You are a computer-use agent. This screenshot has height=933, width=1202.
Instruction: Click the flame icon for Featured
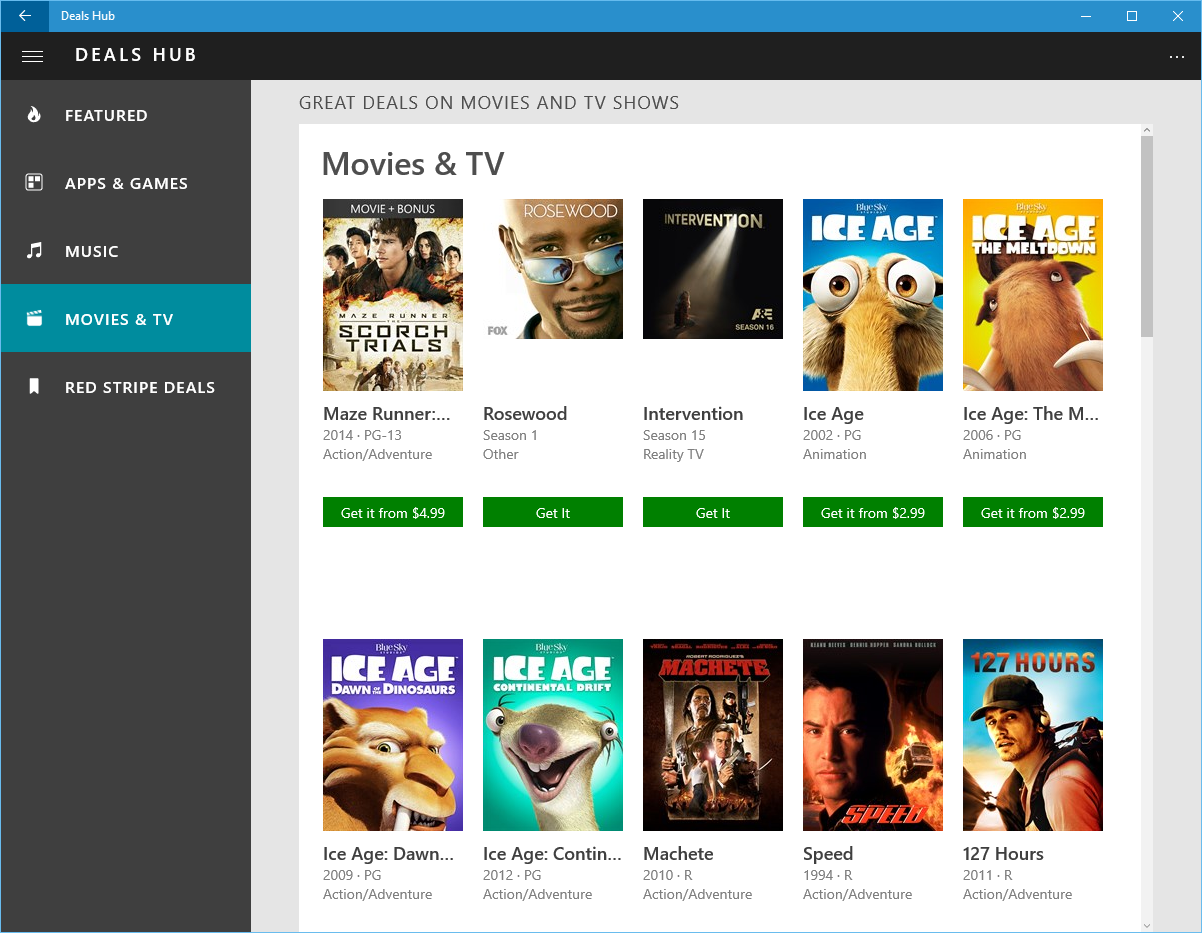tap(34, 115)
